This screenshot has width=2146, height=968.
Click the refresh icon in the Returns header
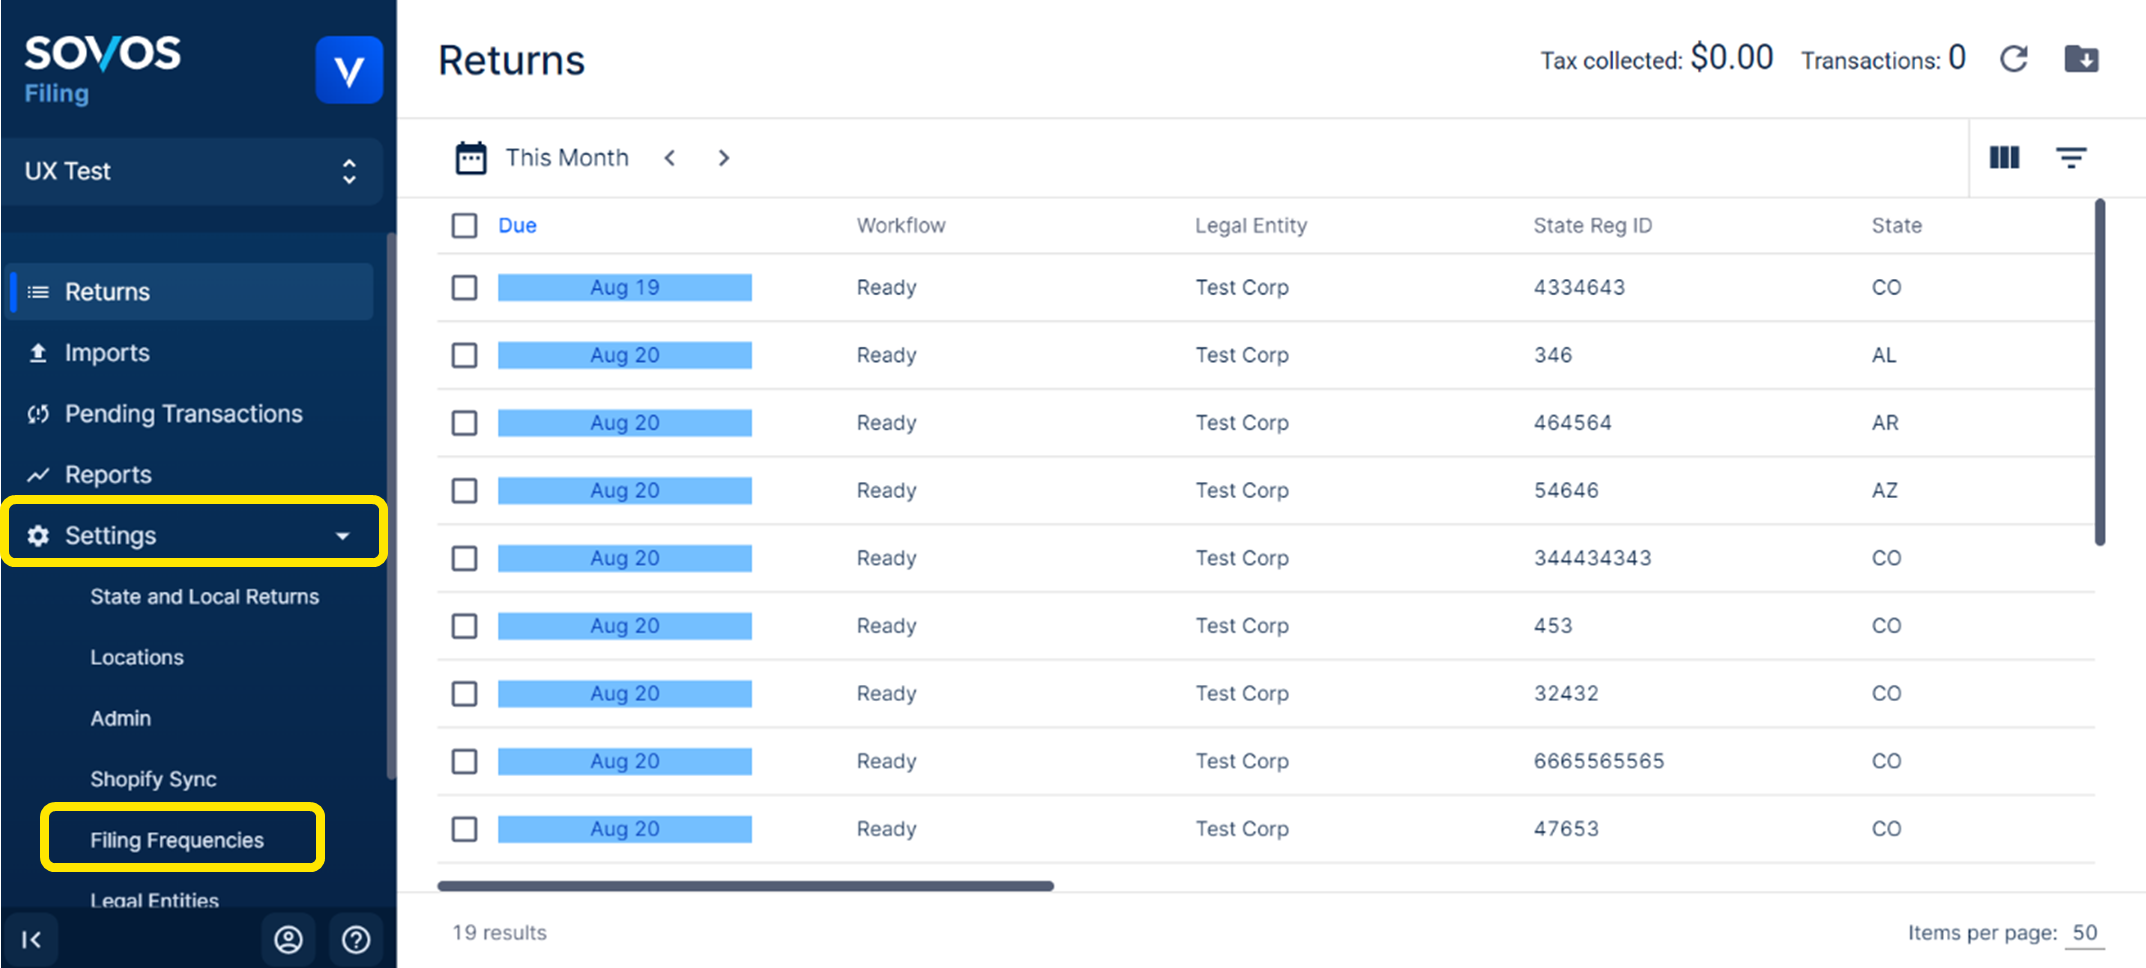(x=2013, y=59)
